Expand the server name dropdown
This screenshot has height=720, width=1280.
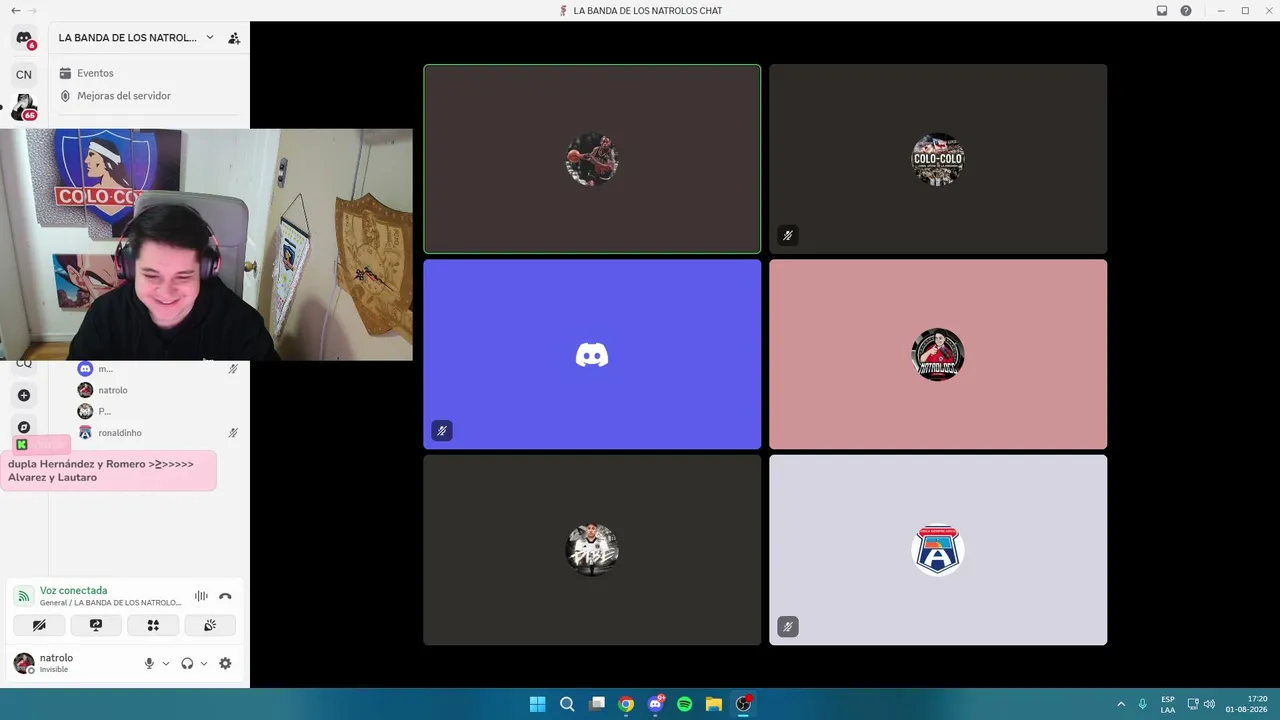click(x=210, y=38)
